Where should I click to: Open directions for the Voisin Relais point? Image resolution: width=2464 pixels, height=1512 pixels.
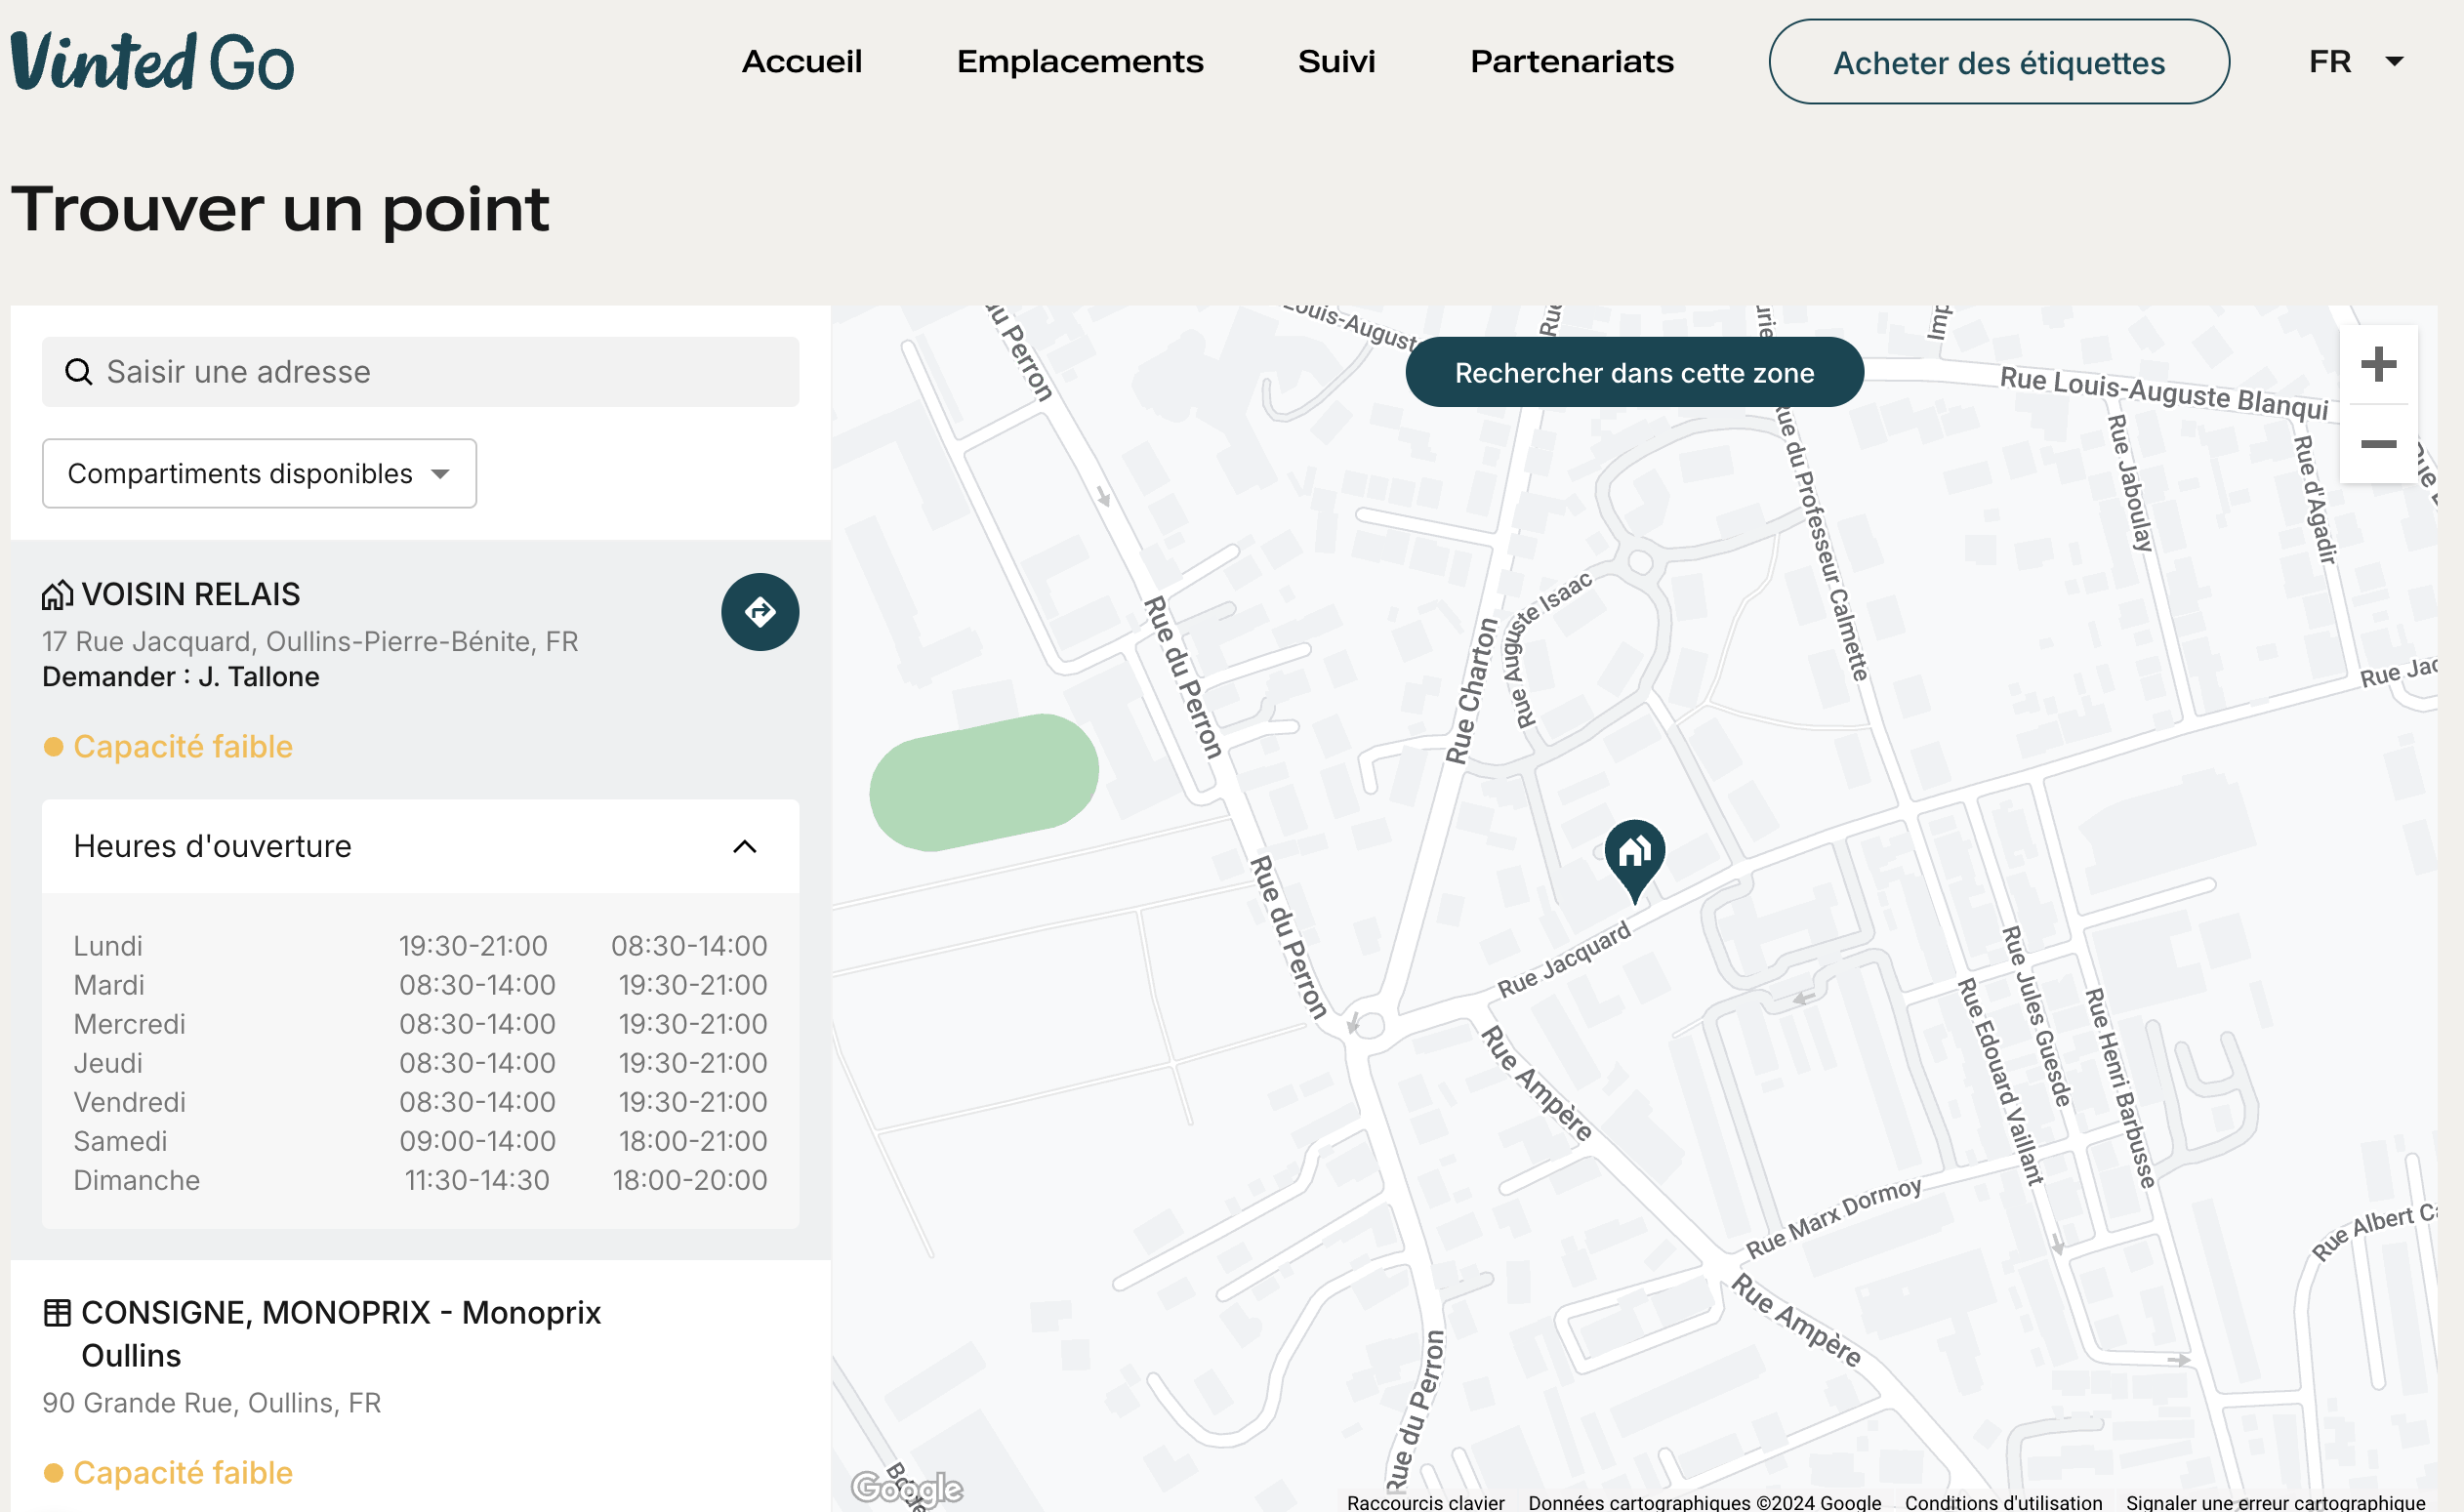(760, 612)
